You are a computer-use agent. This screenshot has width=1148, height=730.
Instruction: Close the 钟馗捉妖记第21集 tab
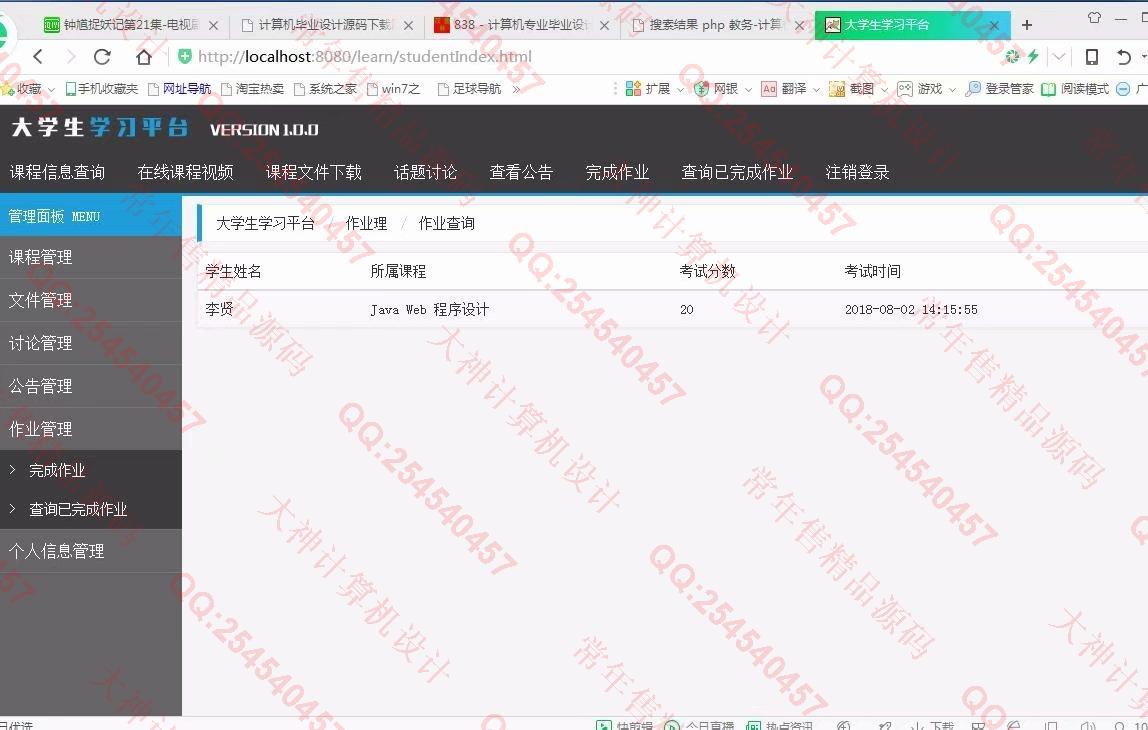tap(213, 25)
